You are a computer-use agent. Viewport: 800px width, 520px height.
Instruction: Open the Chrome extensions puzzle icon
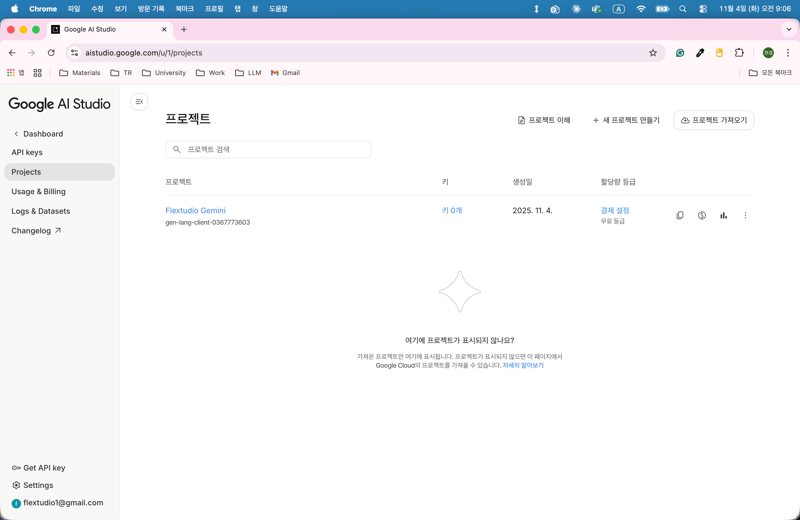point(739,53)
